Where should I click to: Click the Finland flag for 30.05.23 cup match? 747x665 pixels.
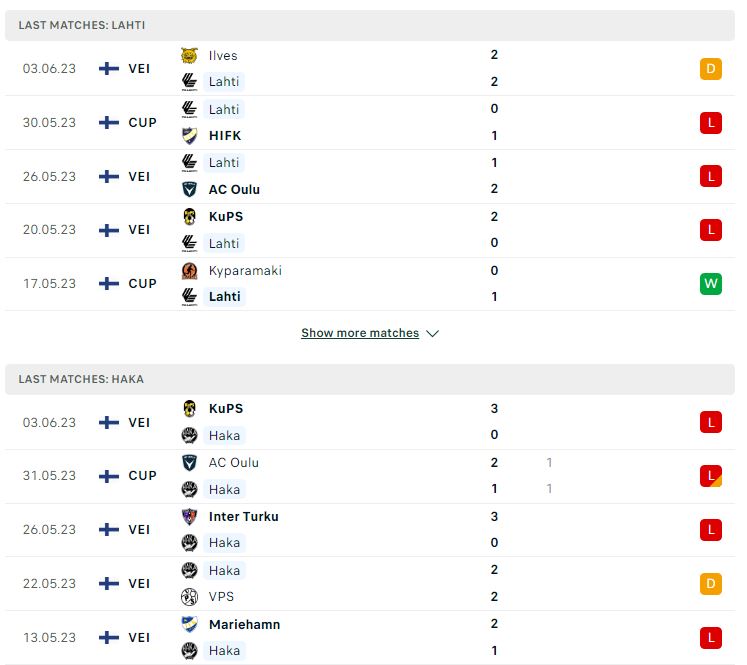coord(109,122)
